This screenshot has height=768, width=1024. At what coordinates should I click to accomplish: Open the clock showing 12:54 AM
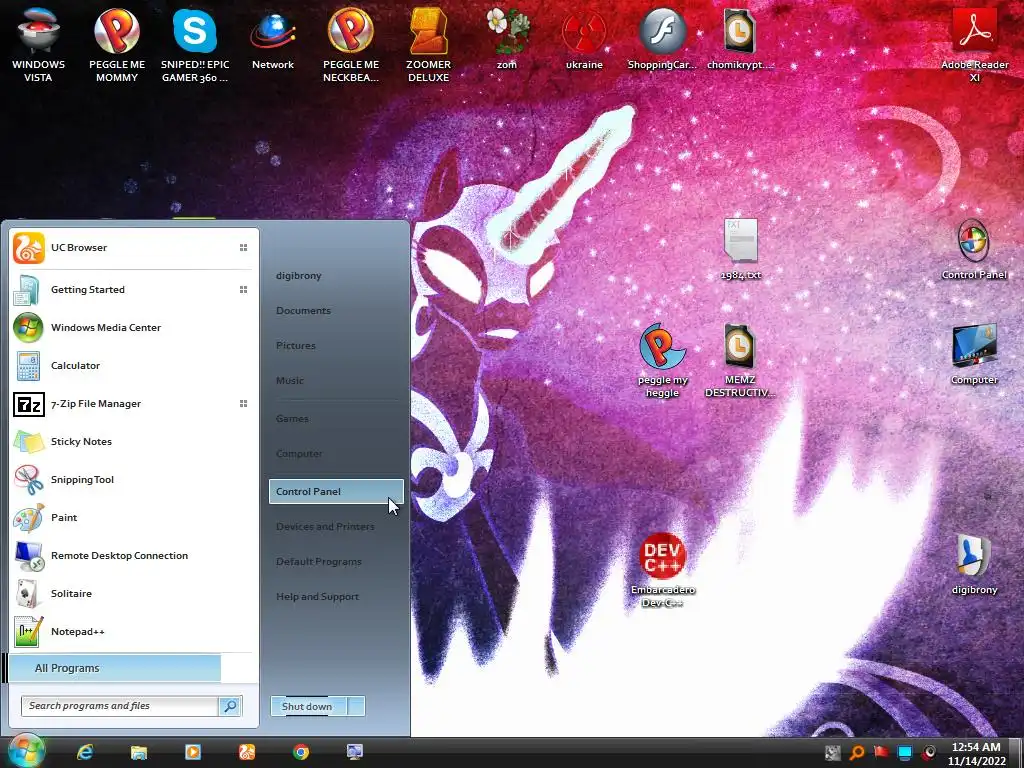[x=976, y=754]
